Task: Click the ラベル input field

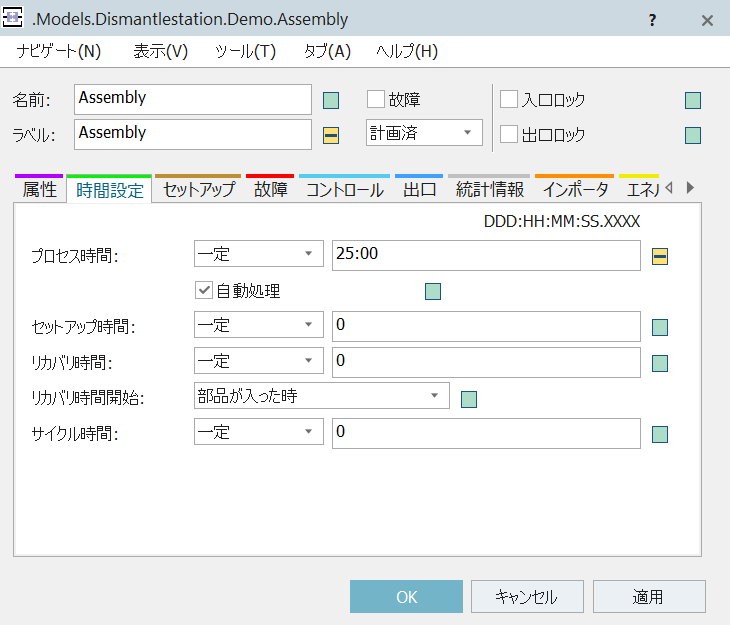Action: [x=193, y=134]
